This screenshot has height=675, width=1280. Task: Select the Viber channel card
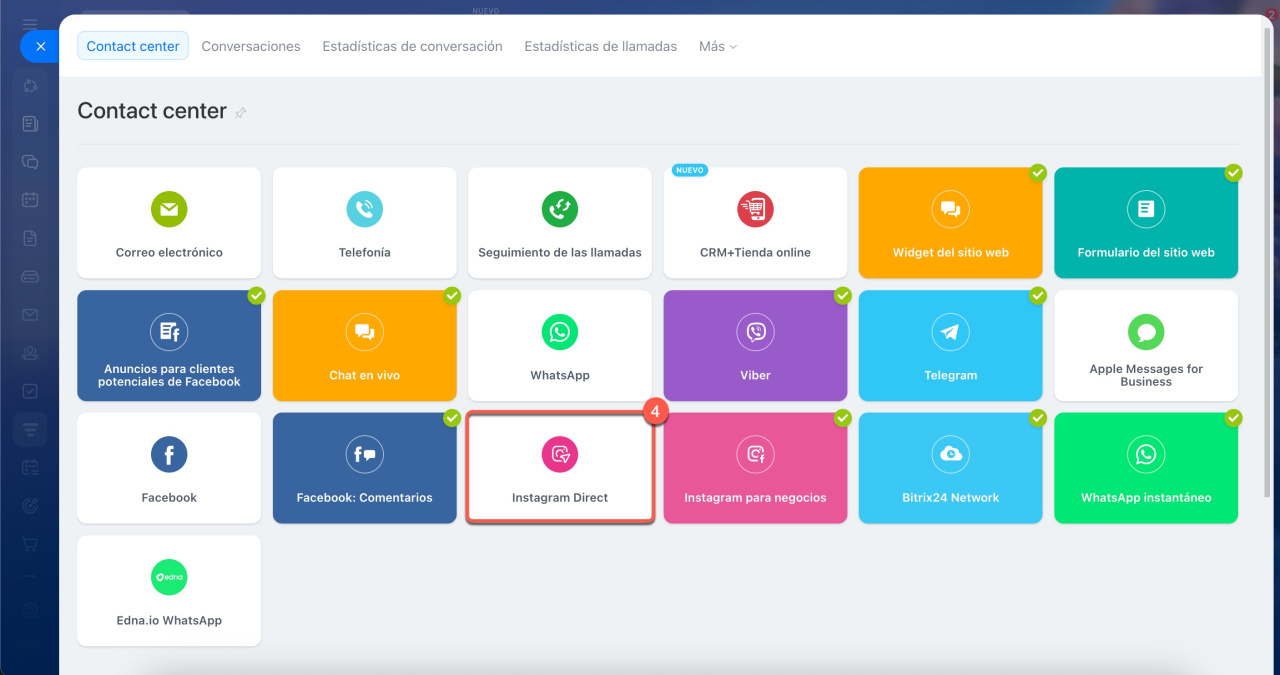click(x=755, y=345)
